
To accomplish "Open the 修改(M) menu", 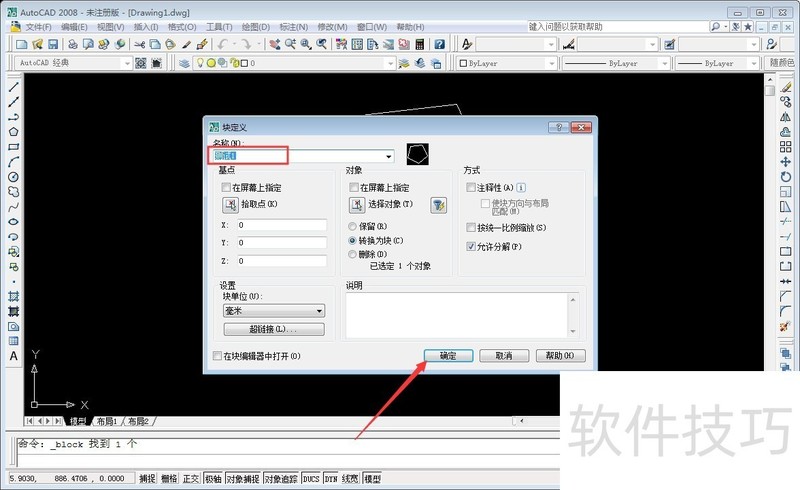I will click(x=332, y=27).
